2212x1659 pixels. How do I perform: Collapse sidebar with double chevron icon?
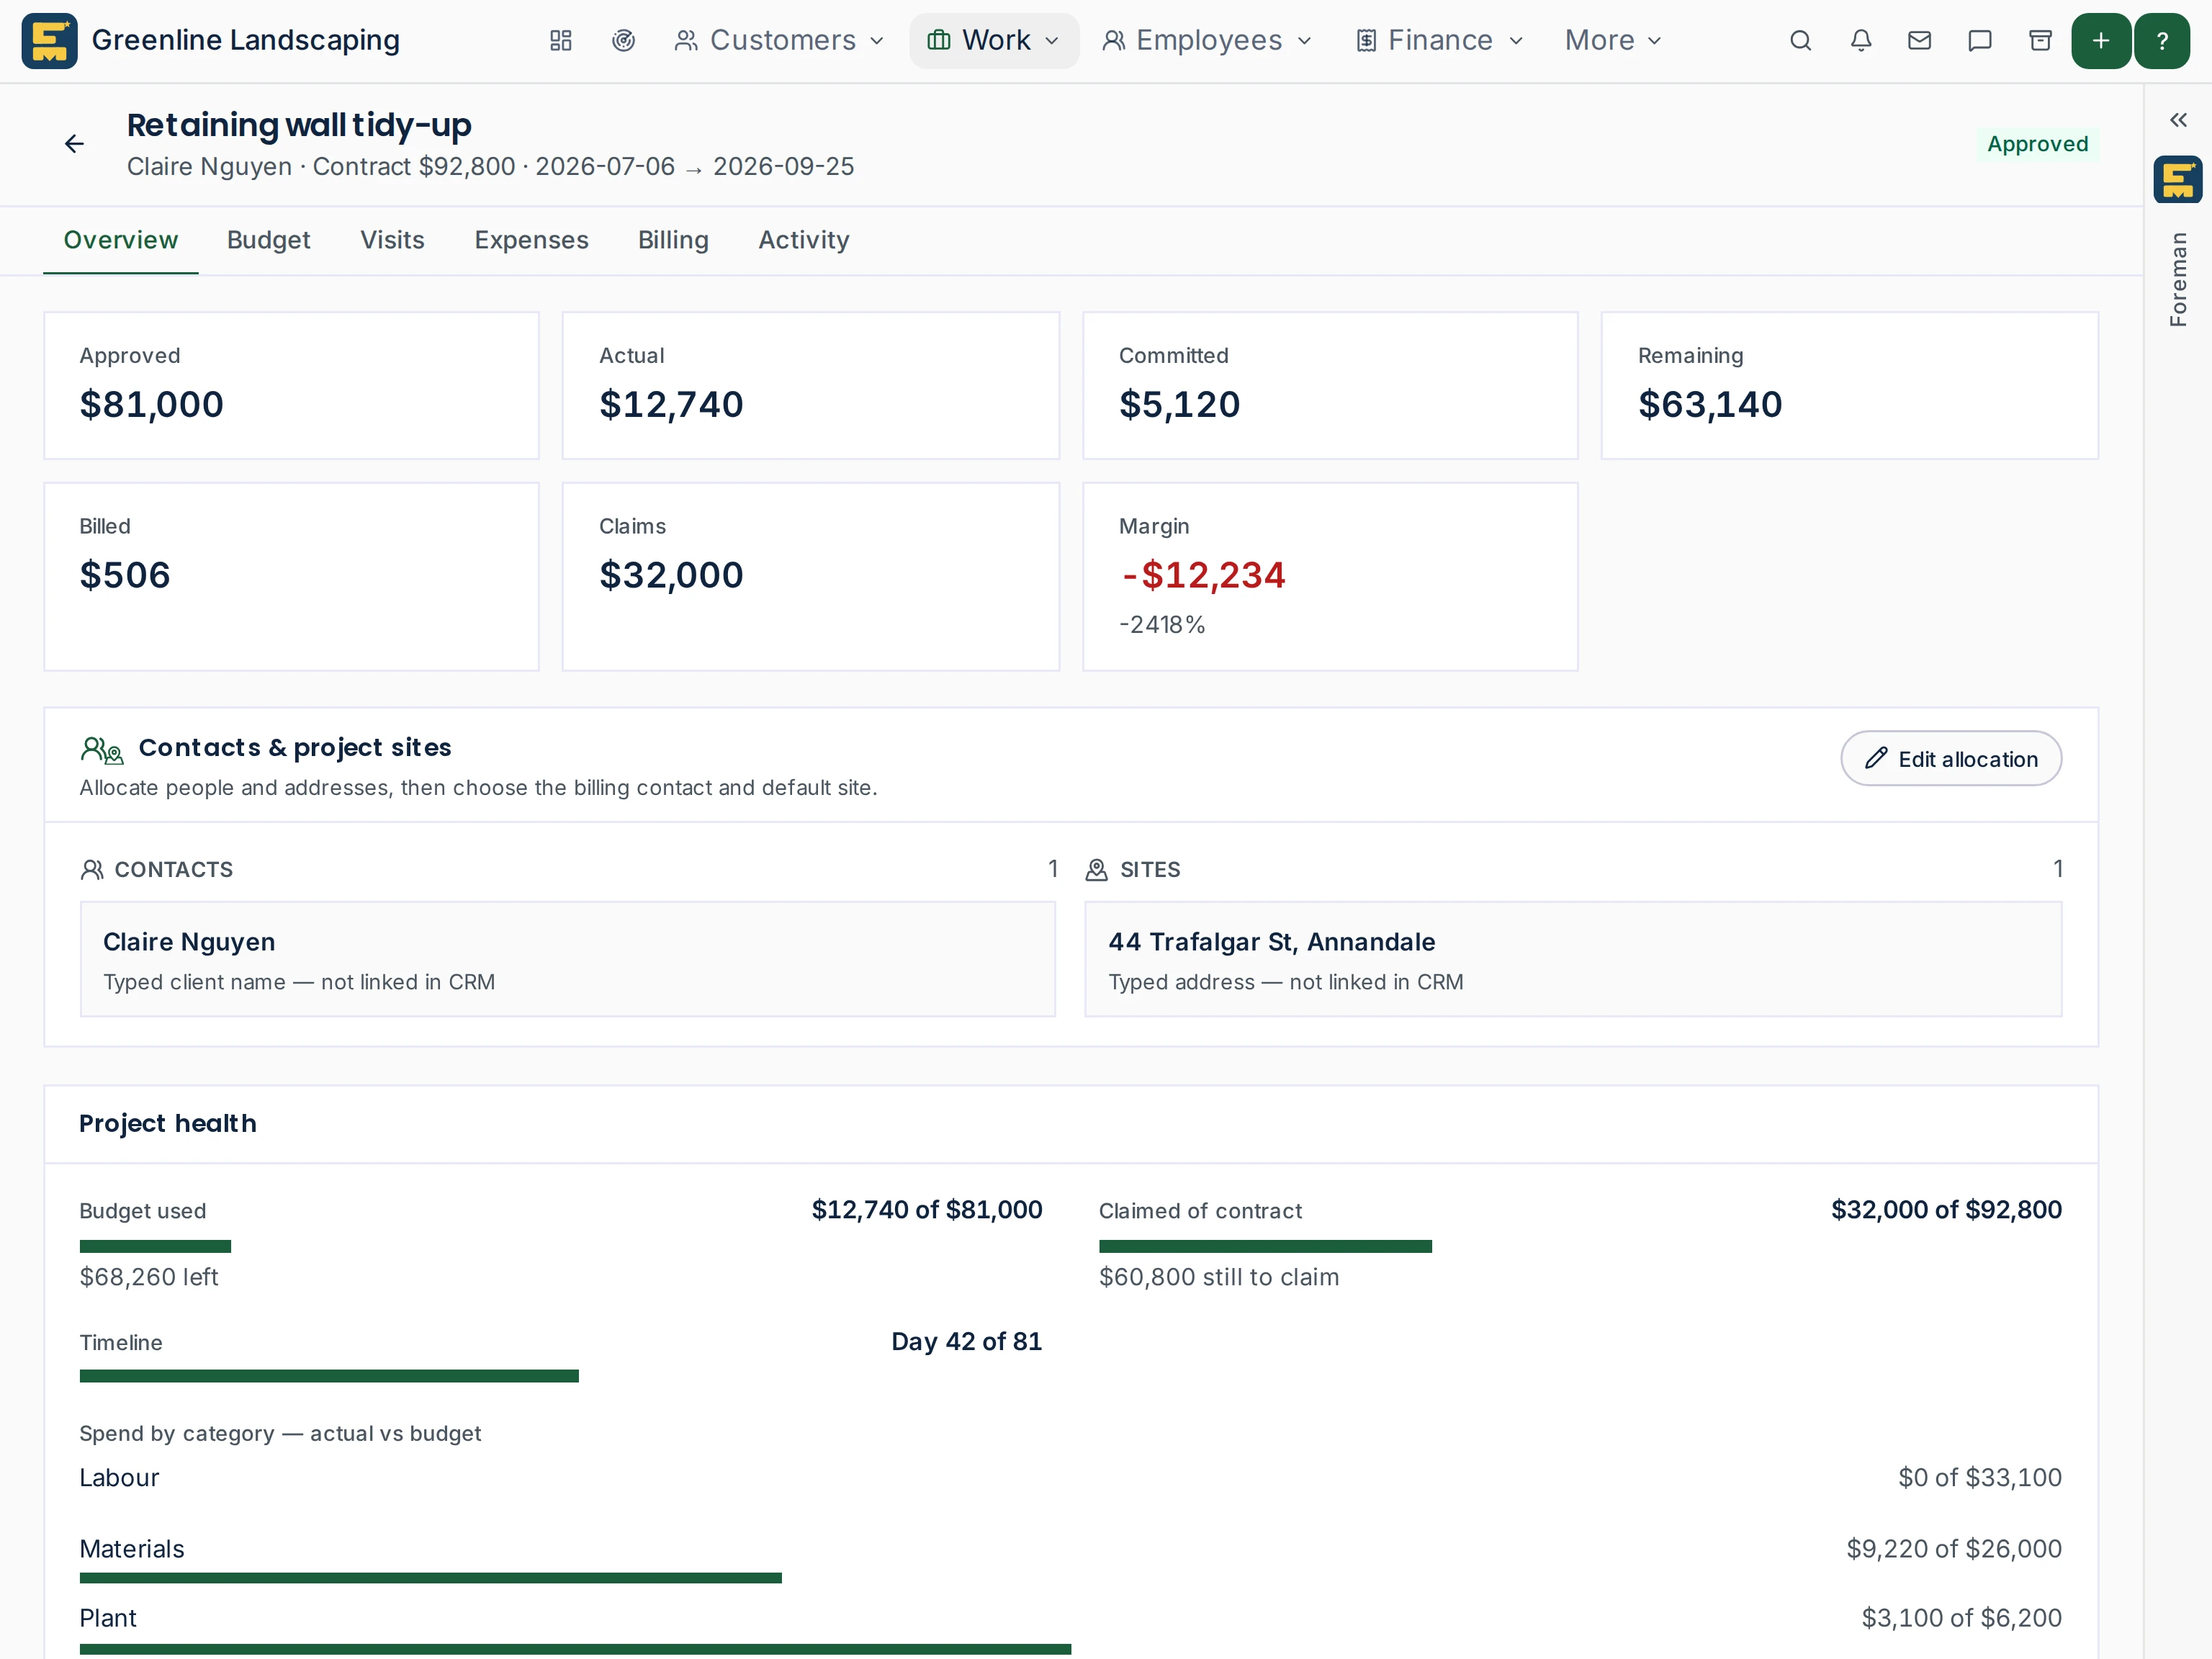click(2178, 120)
